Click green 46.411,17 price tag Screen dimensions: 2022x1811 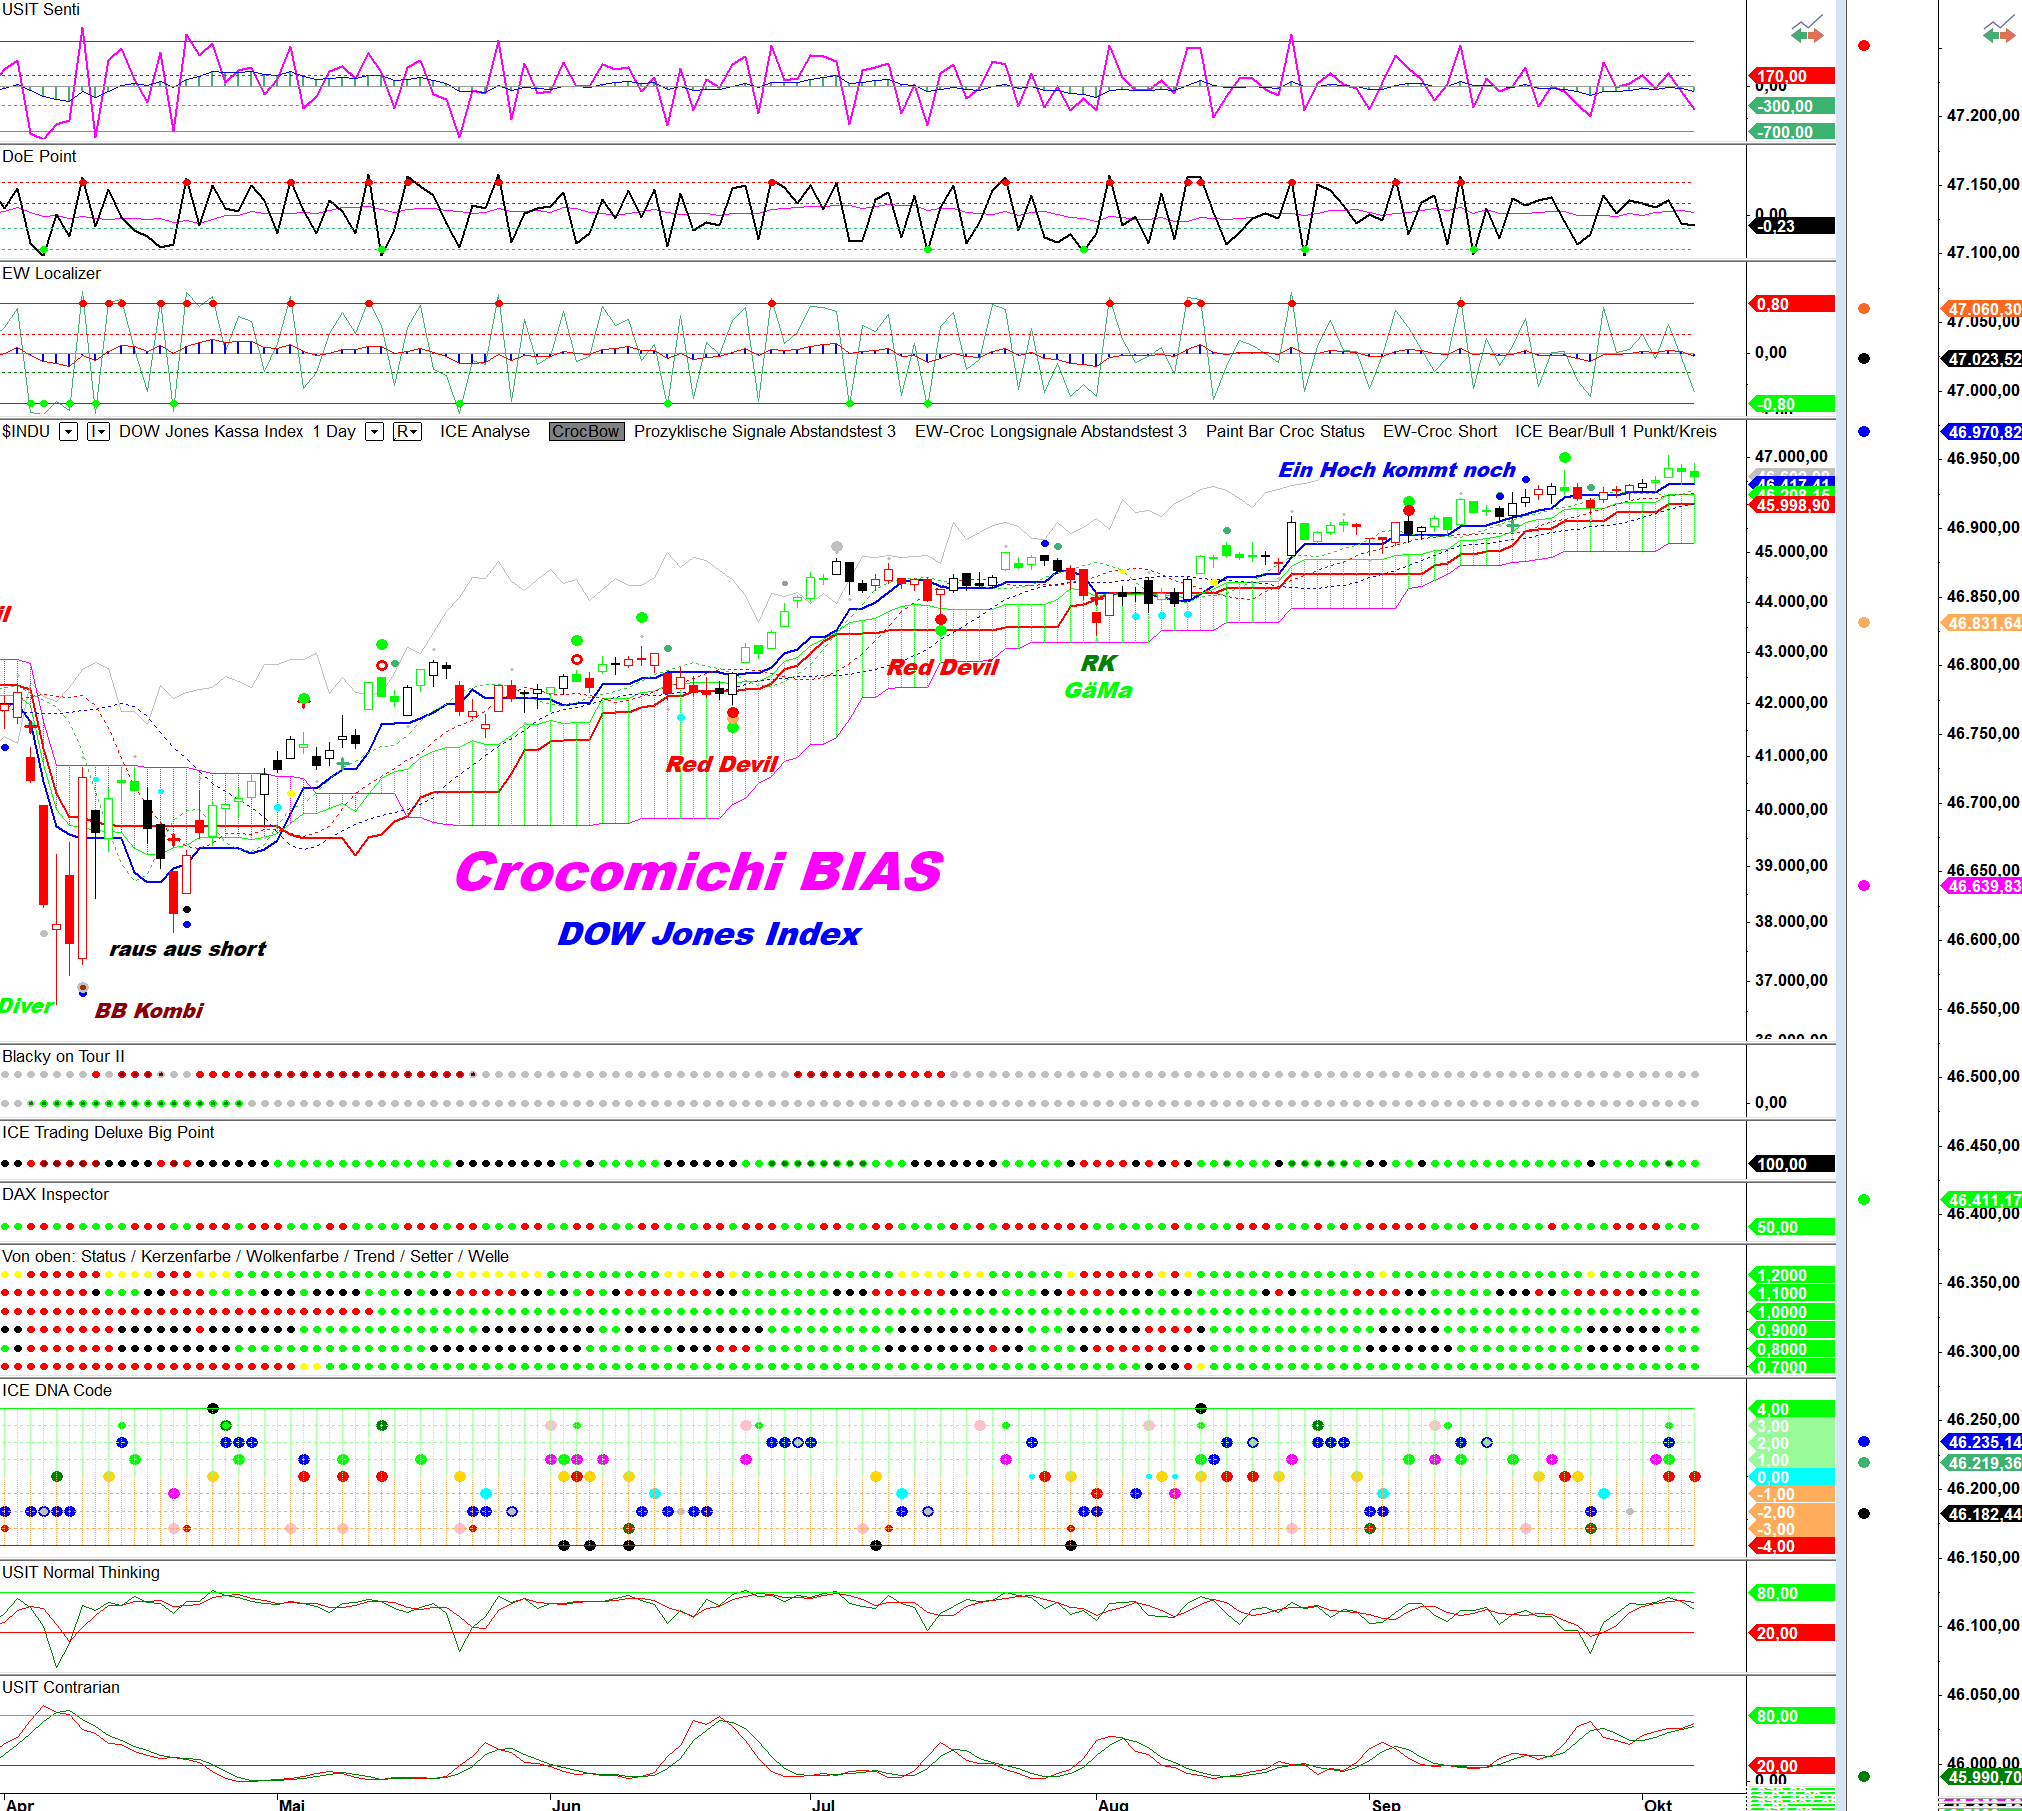pyautogui.click(x=1982, y=1199)
